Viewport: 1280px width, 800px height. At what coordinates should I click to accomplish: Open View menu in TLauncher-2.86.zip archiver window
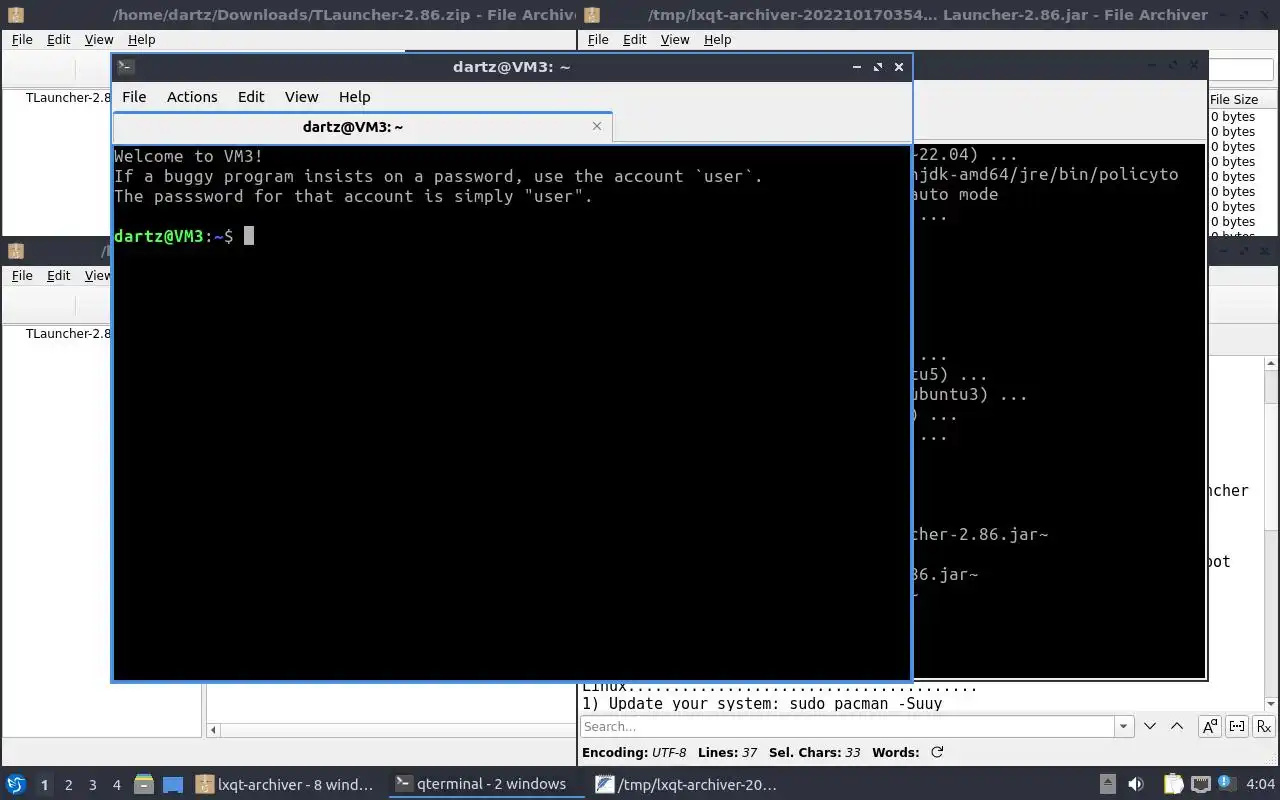tap(99, 39)
